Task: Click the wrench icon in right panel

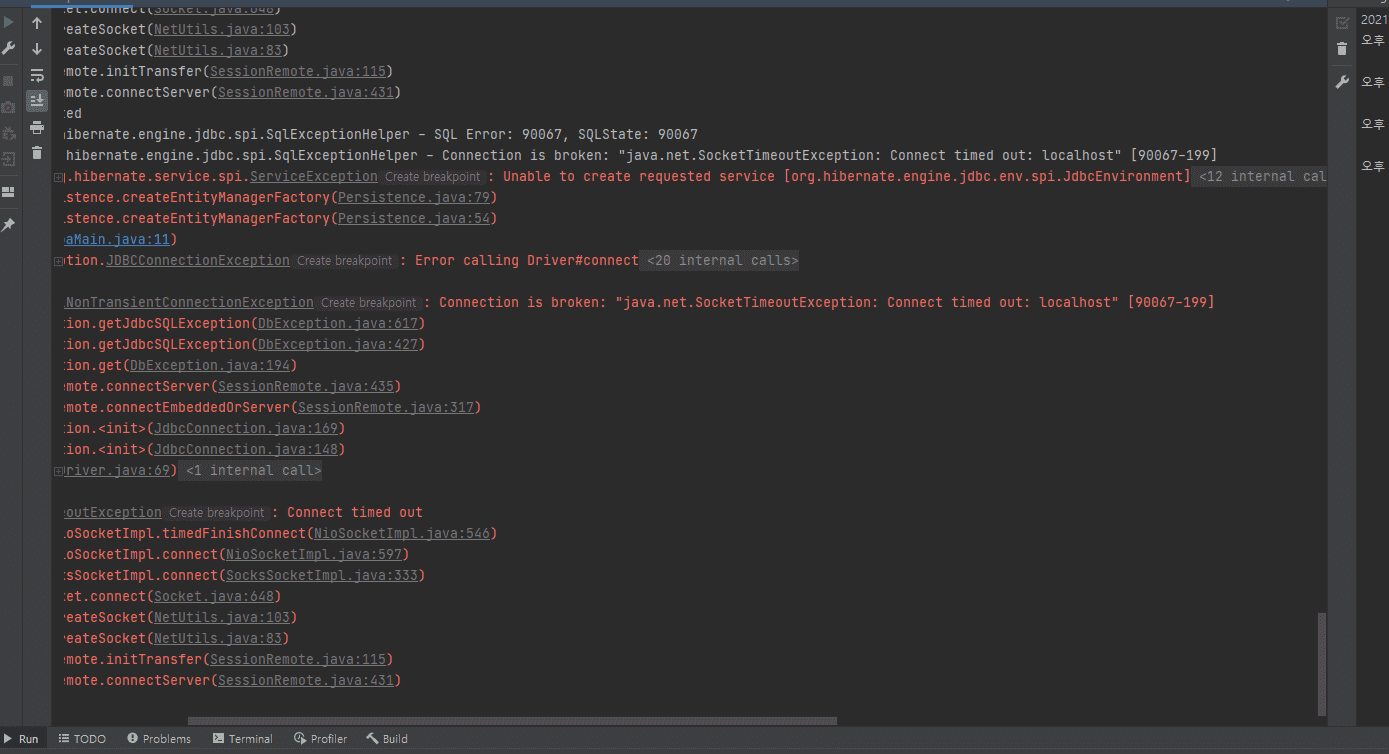Action: coord(1342,82)
